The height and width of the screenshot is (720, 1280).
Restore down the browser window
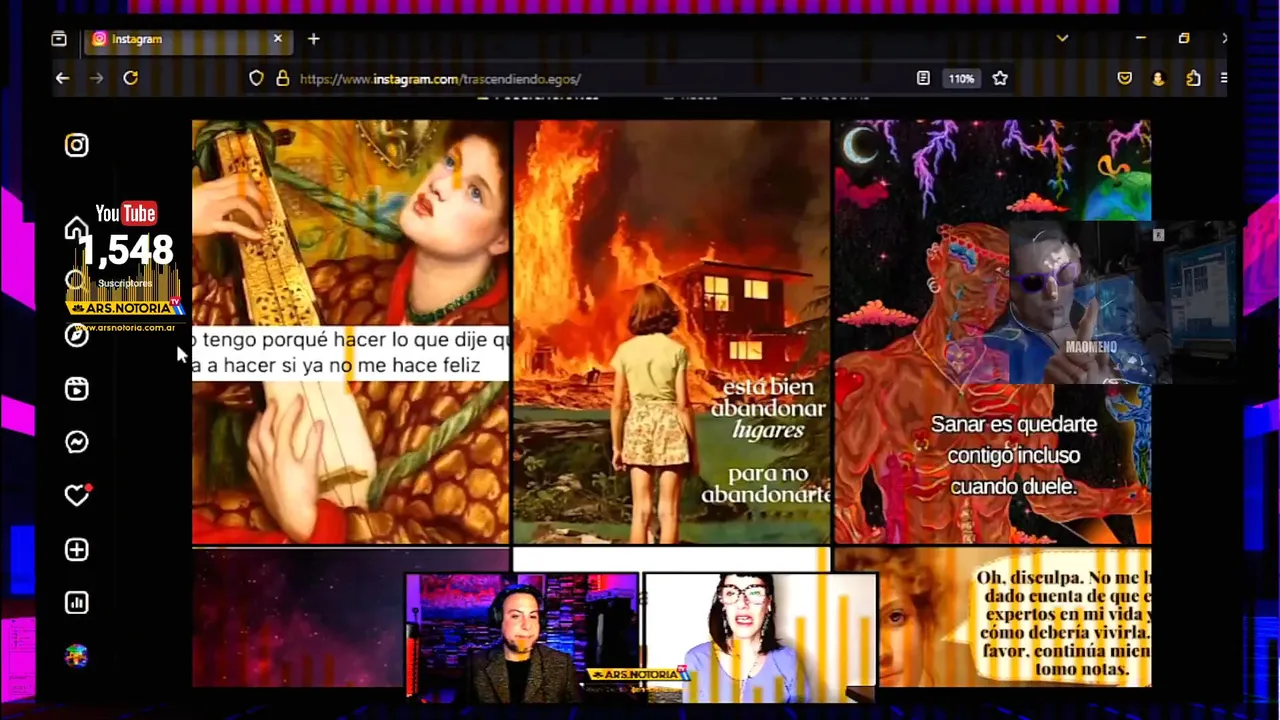[x=1184, y=38]
